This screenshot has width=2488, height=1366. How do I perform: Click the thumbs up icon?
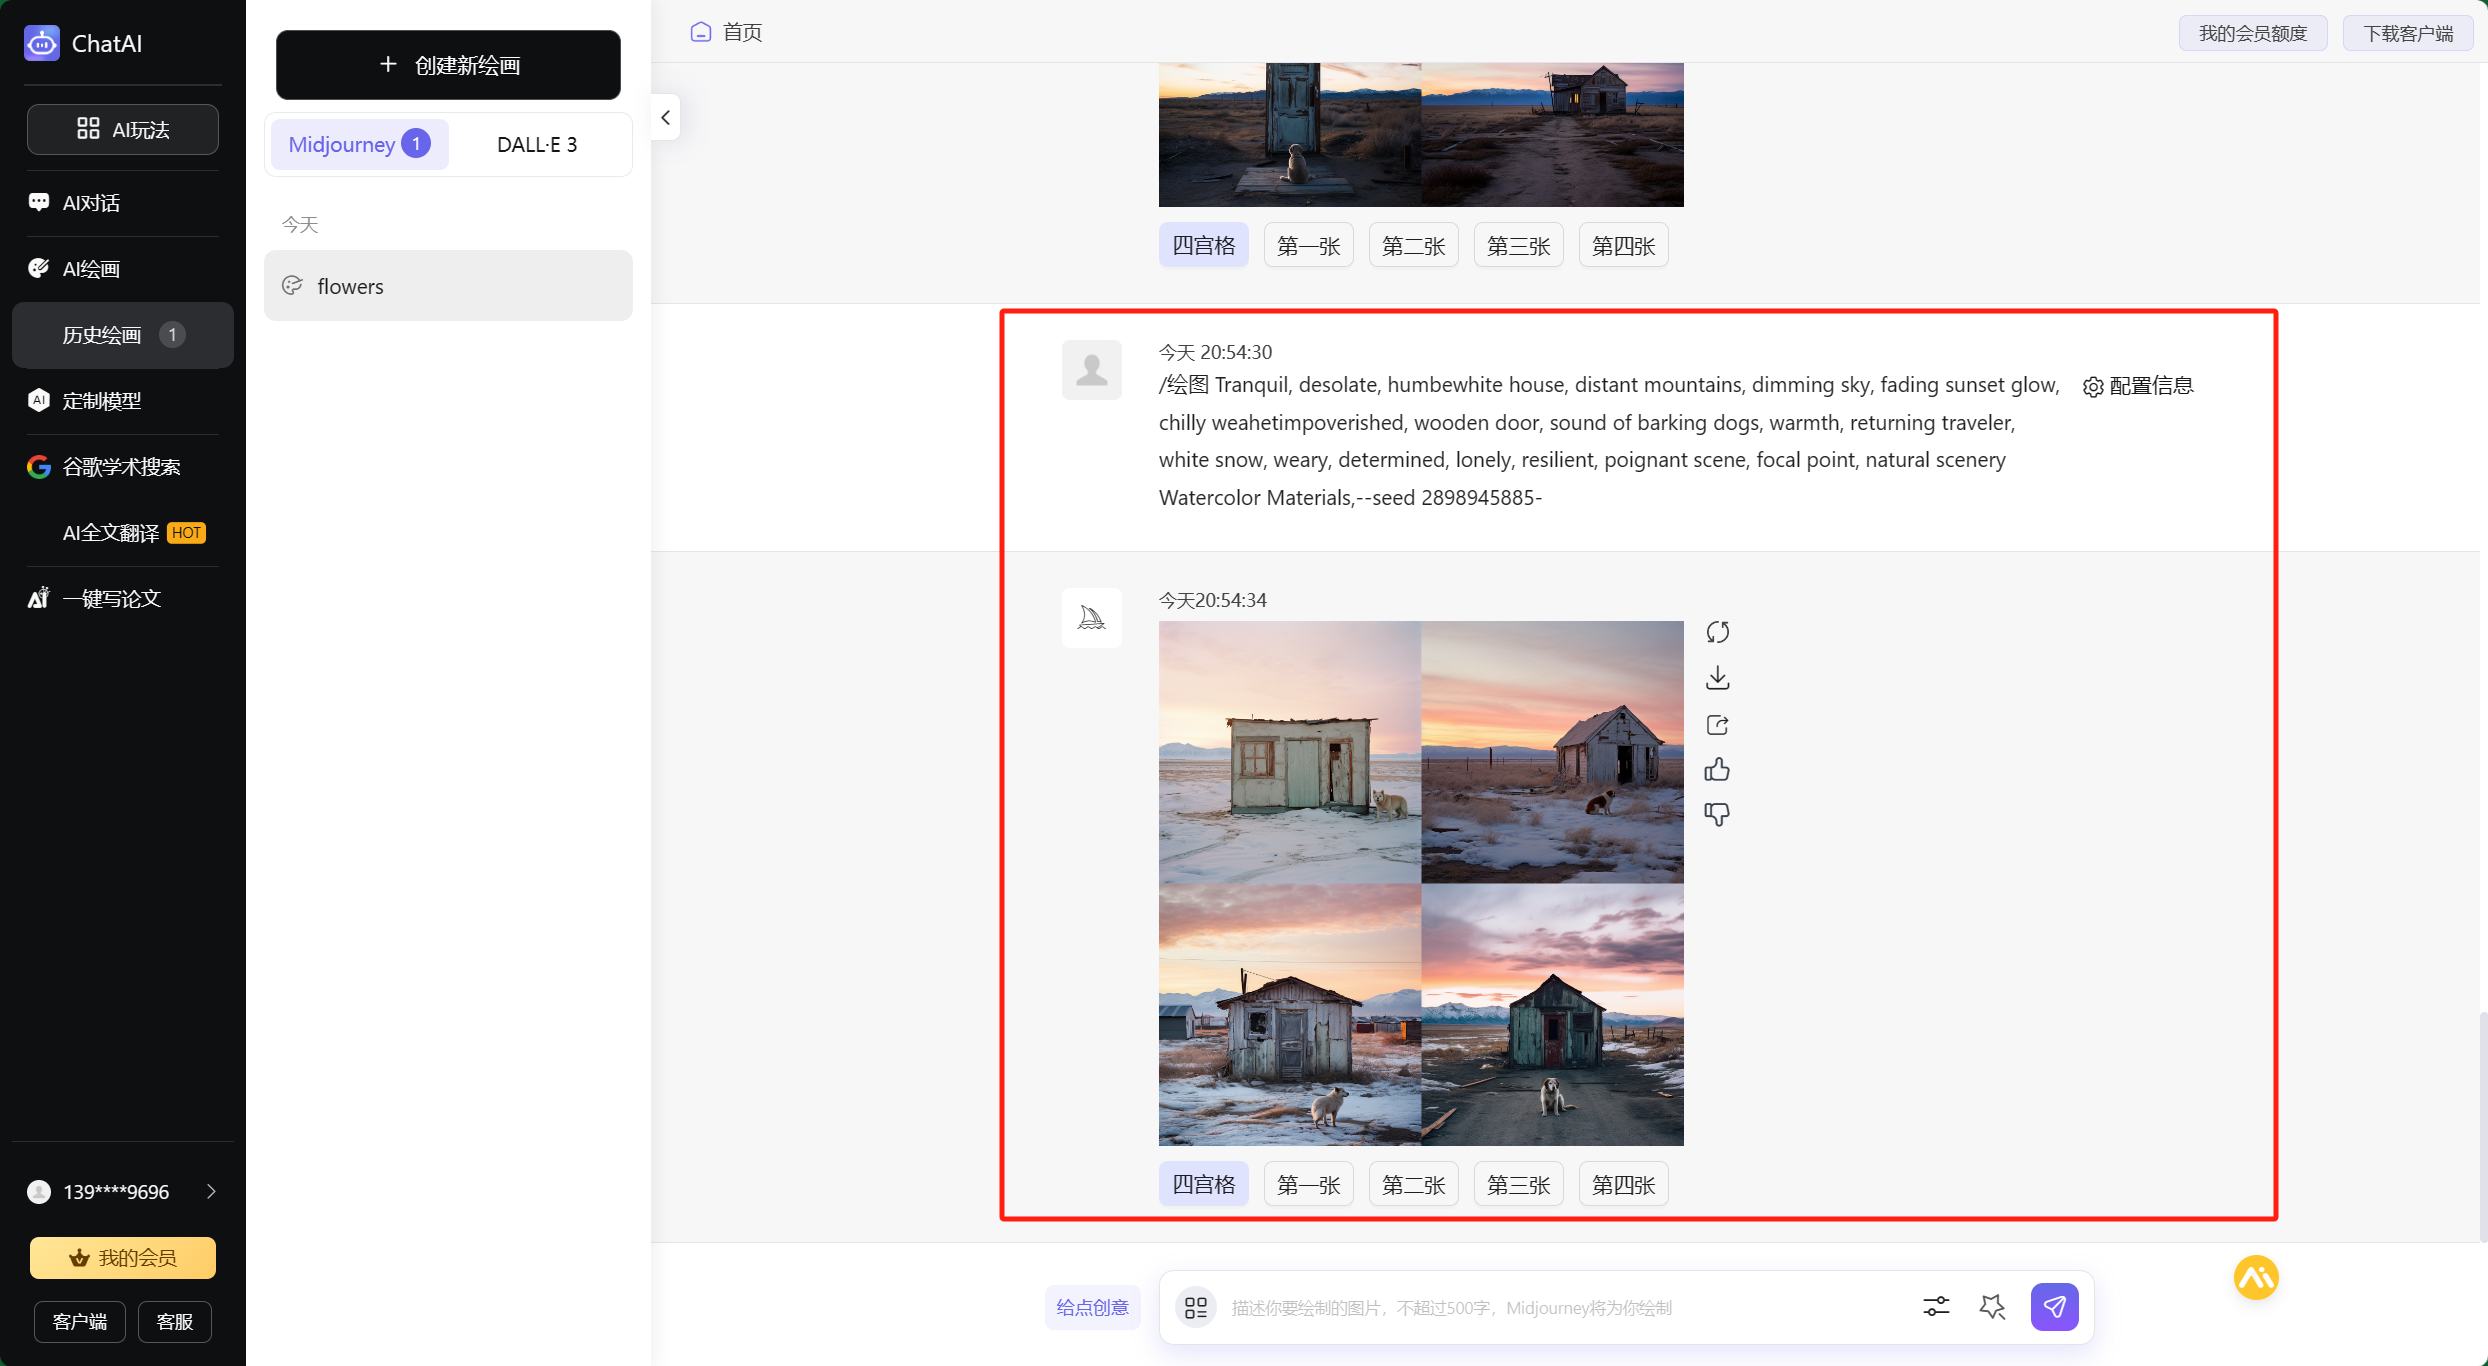1717,769
